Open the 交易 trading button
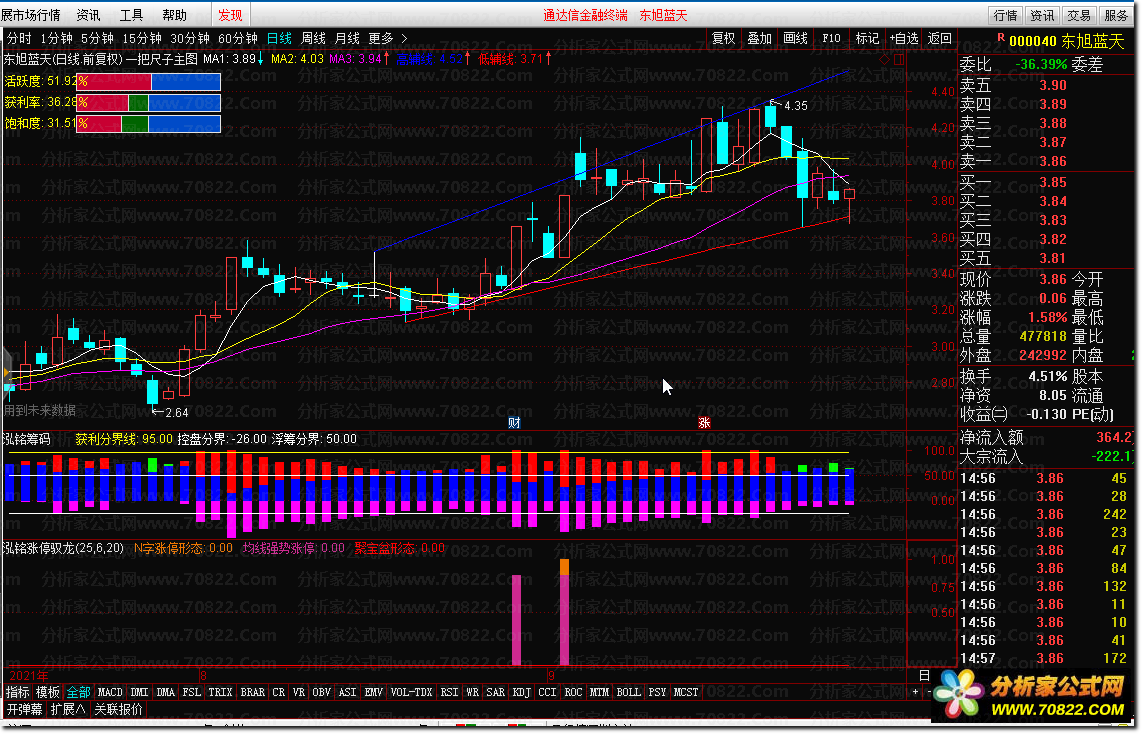The width and height of the screenshot is (1143, 734). point(1079,15)
